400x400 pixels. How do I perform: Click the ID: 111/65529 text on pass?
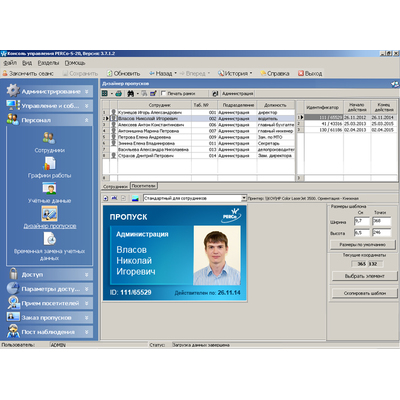pyautogui.click(x=130, y=293)
